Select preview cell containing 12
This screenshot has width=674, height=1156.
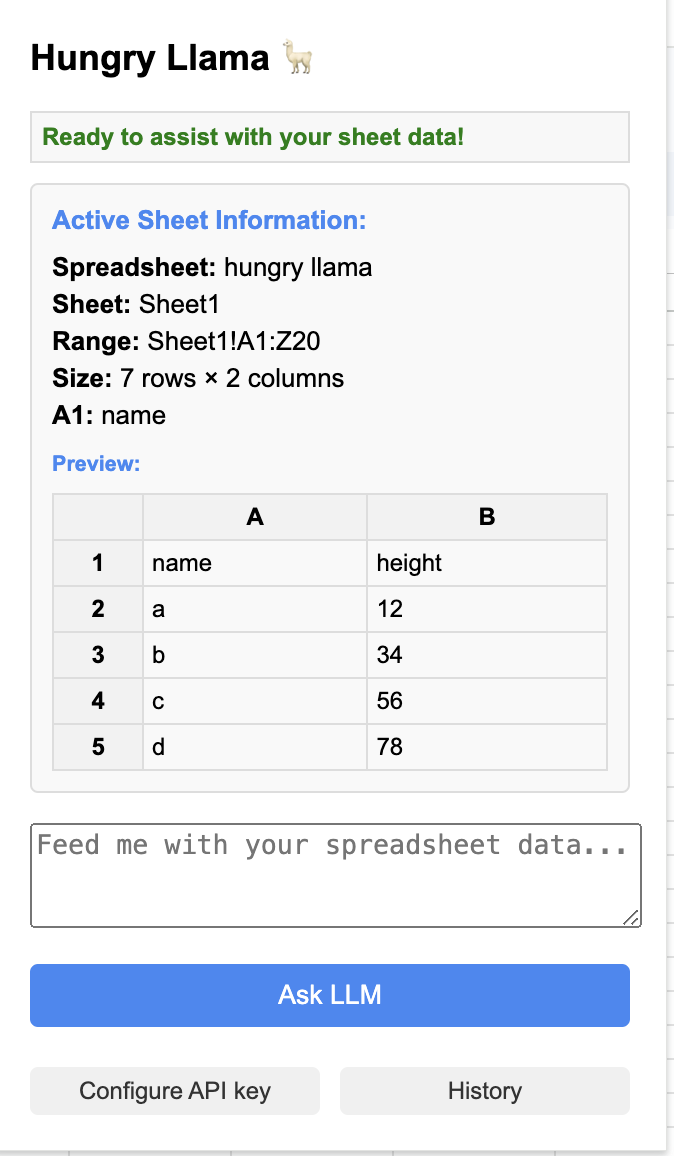[487, 609]
